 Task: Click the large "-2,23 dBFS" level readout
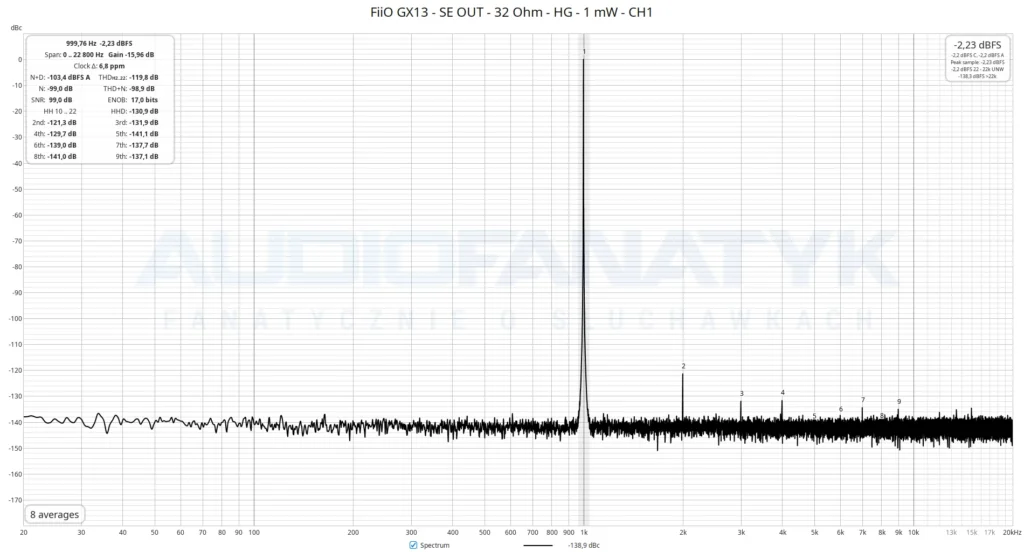[x=977, y=45]
